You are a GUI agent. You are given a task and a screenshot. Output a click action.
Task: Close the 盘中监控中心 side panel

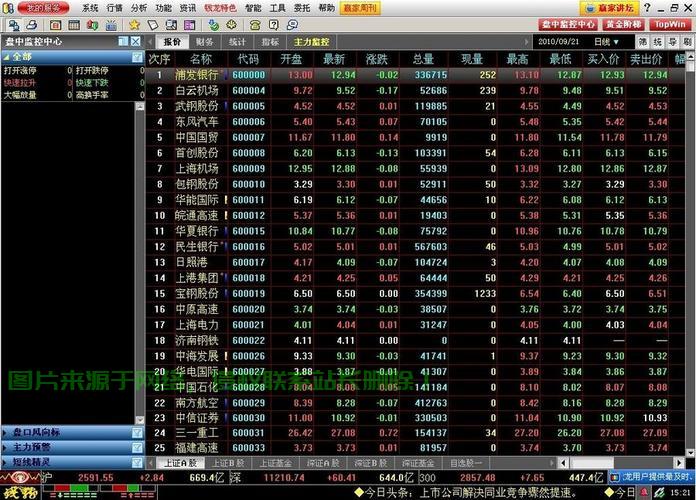click(135, 41)
